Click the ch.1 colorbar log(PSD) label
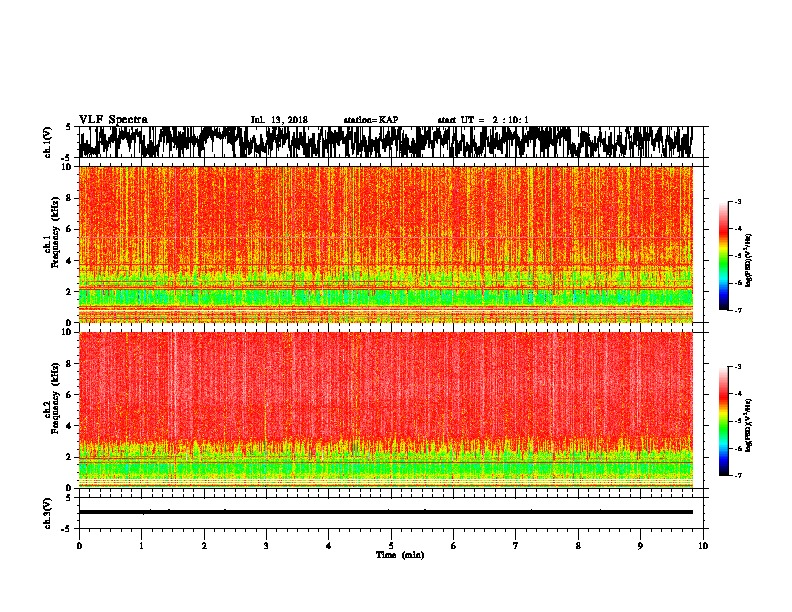Image resolution: width=792 pixels, height=612 pixels. pyautogui.click(x=748, y=261)
